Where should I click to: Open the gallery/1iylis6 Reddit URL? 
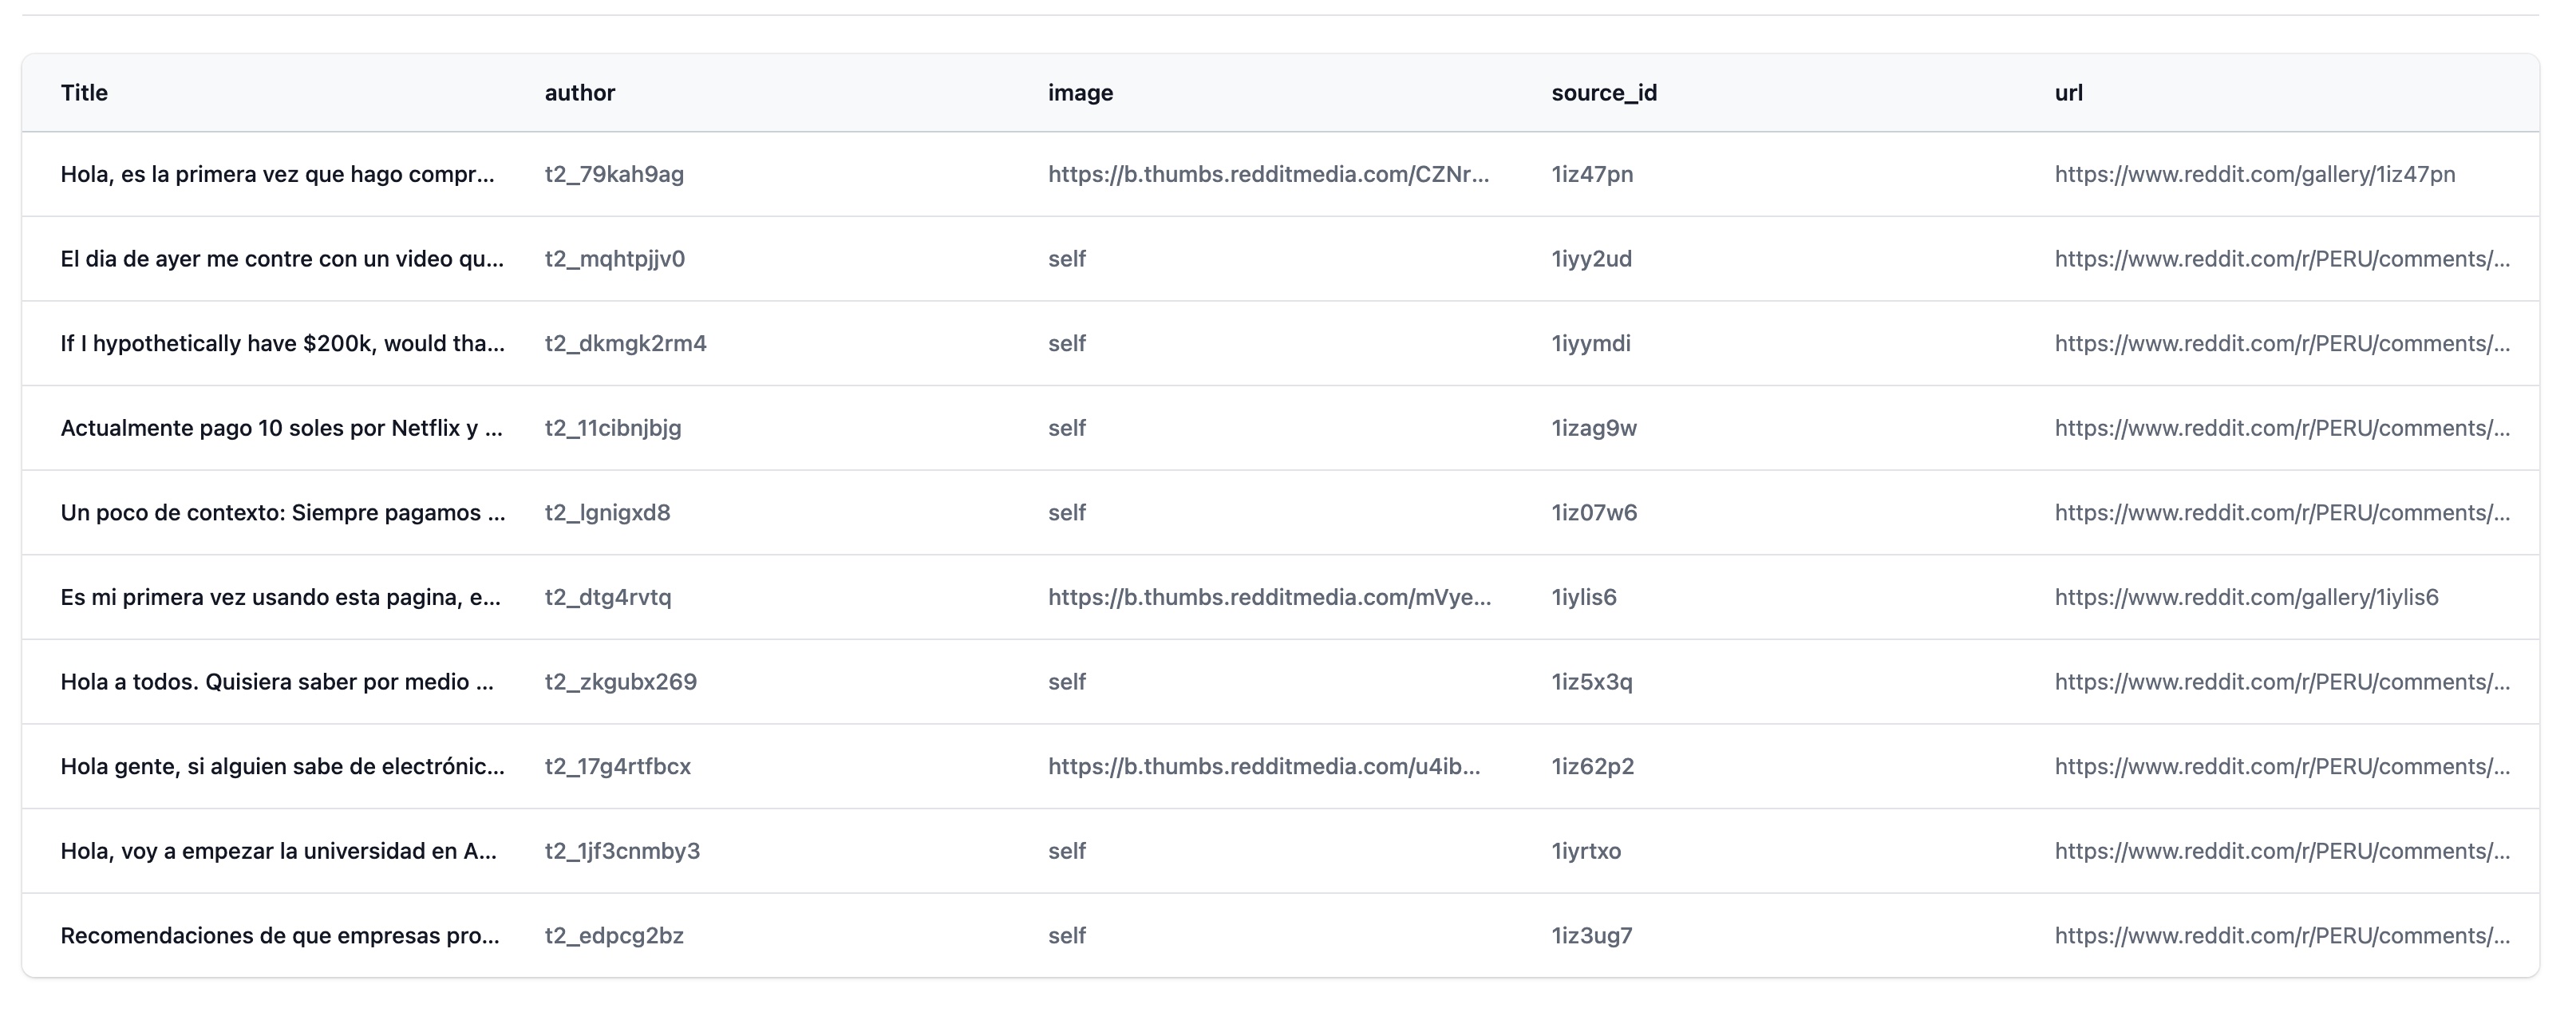[x=2246, y=597]
